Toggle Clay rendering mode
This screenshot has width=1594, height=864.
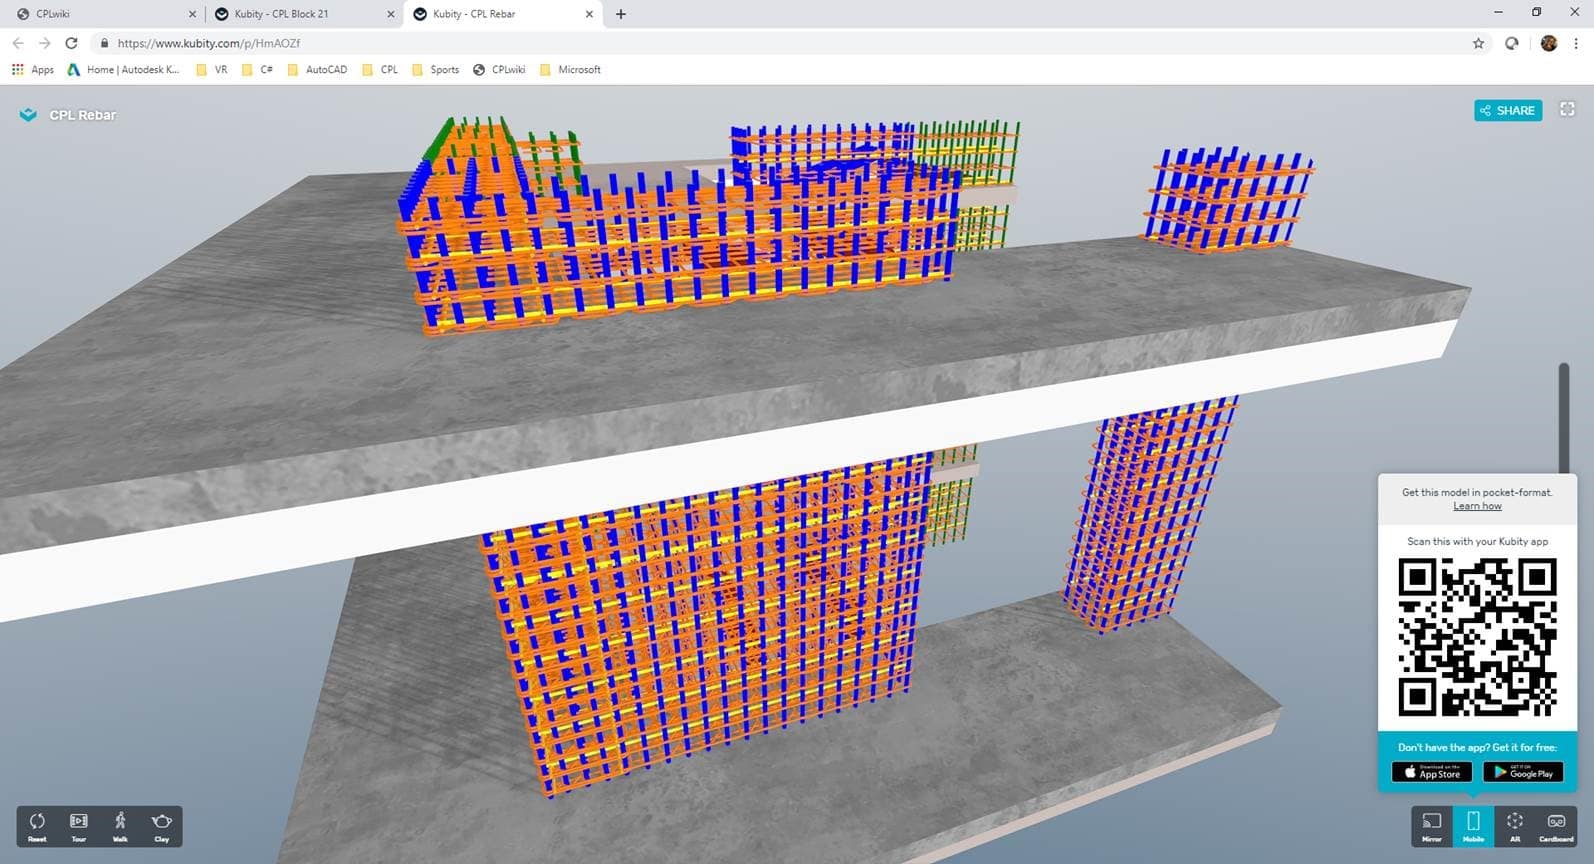click(161, 825)
